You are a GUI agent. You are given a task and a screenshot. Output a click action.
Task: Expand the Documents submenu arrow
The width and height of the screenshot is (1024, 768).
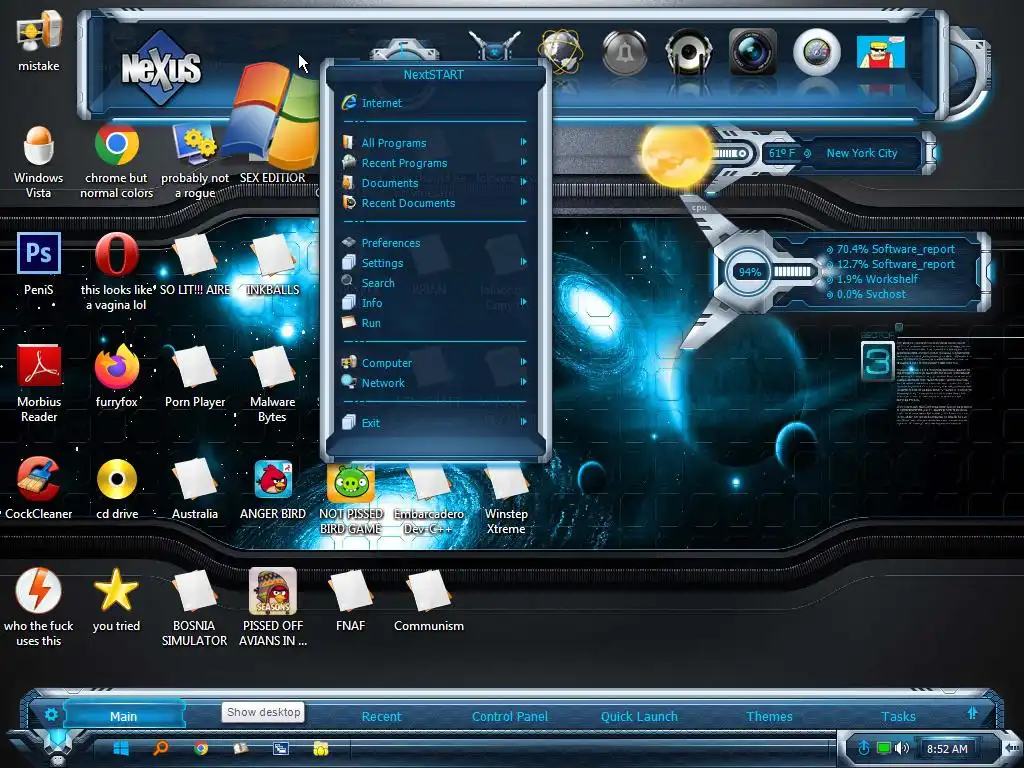[523, 182]
